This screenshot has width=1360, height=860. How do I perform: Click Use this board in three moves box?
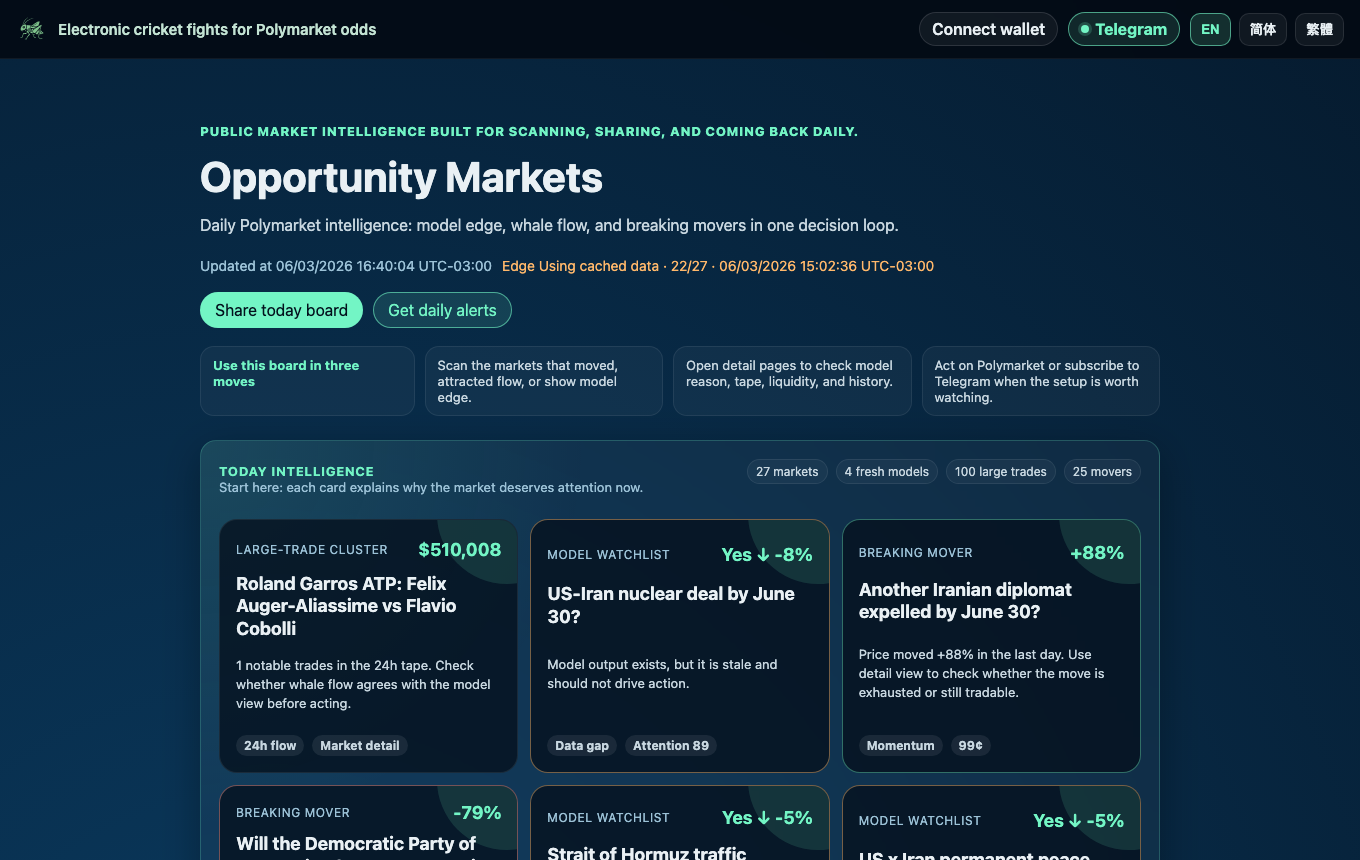coord(307,381)
